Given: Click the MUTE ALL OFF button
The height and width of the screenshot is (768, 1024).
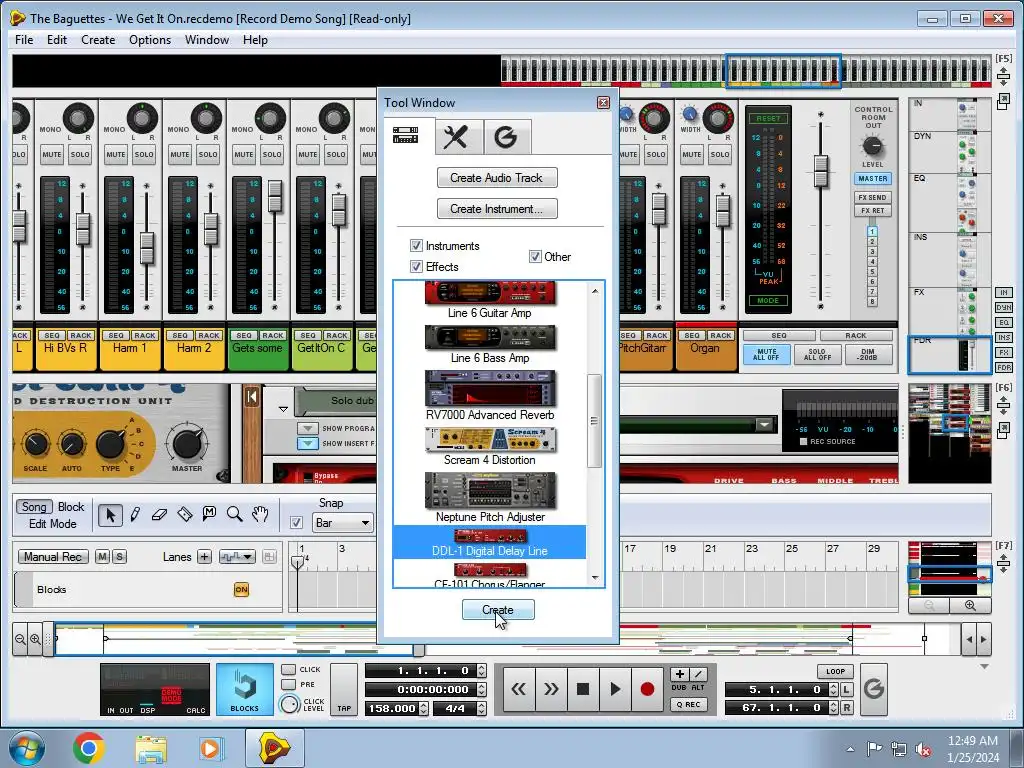Looking at the screenshot, I should pyautogui.click(x=766, y=355).
